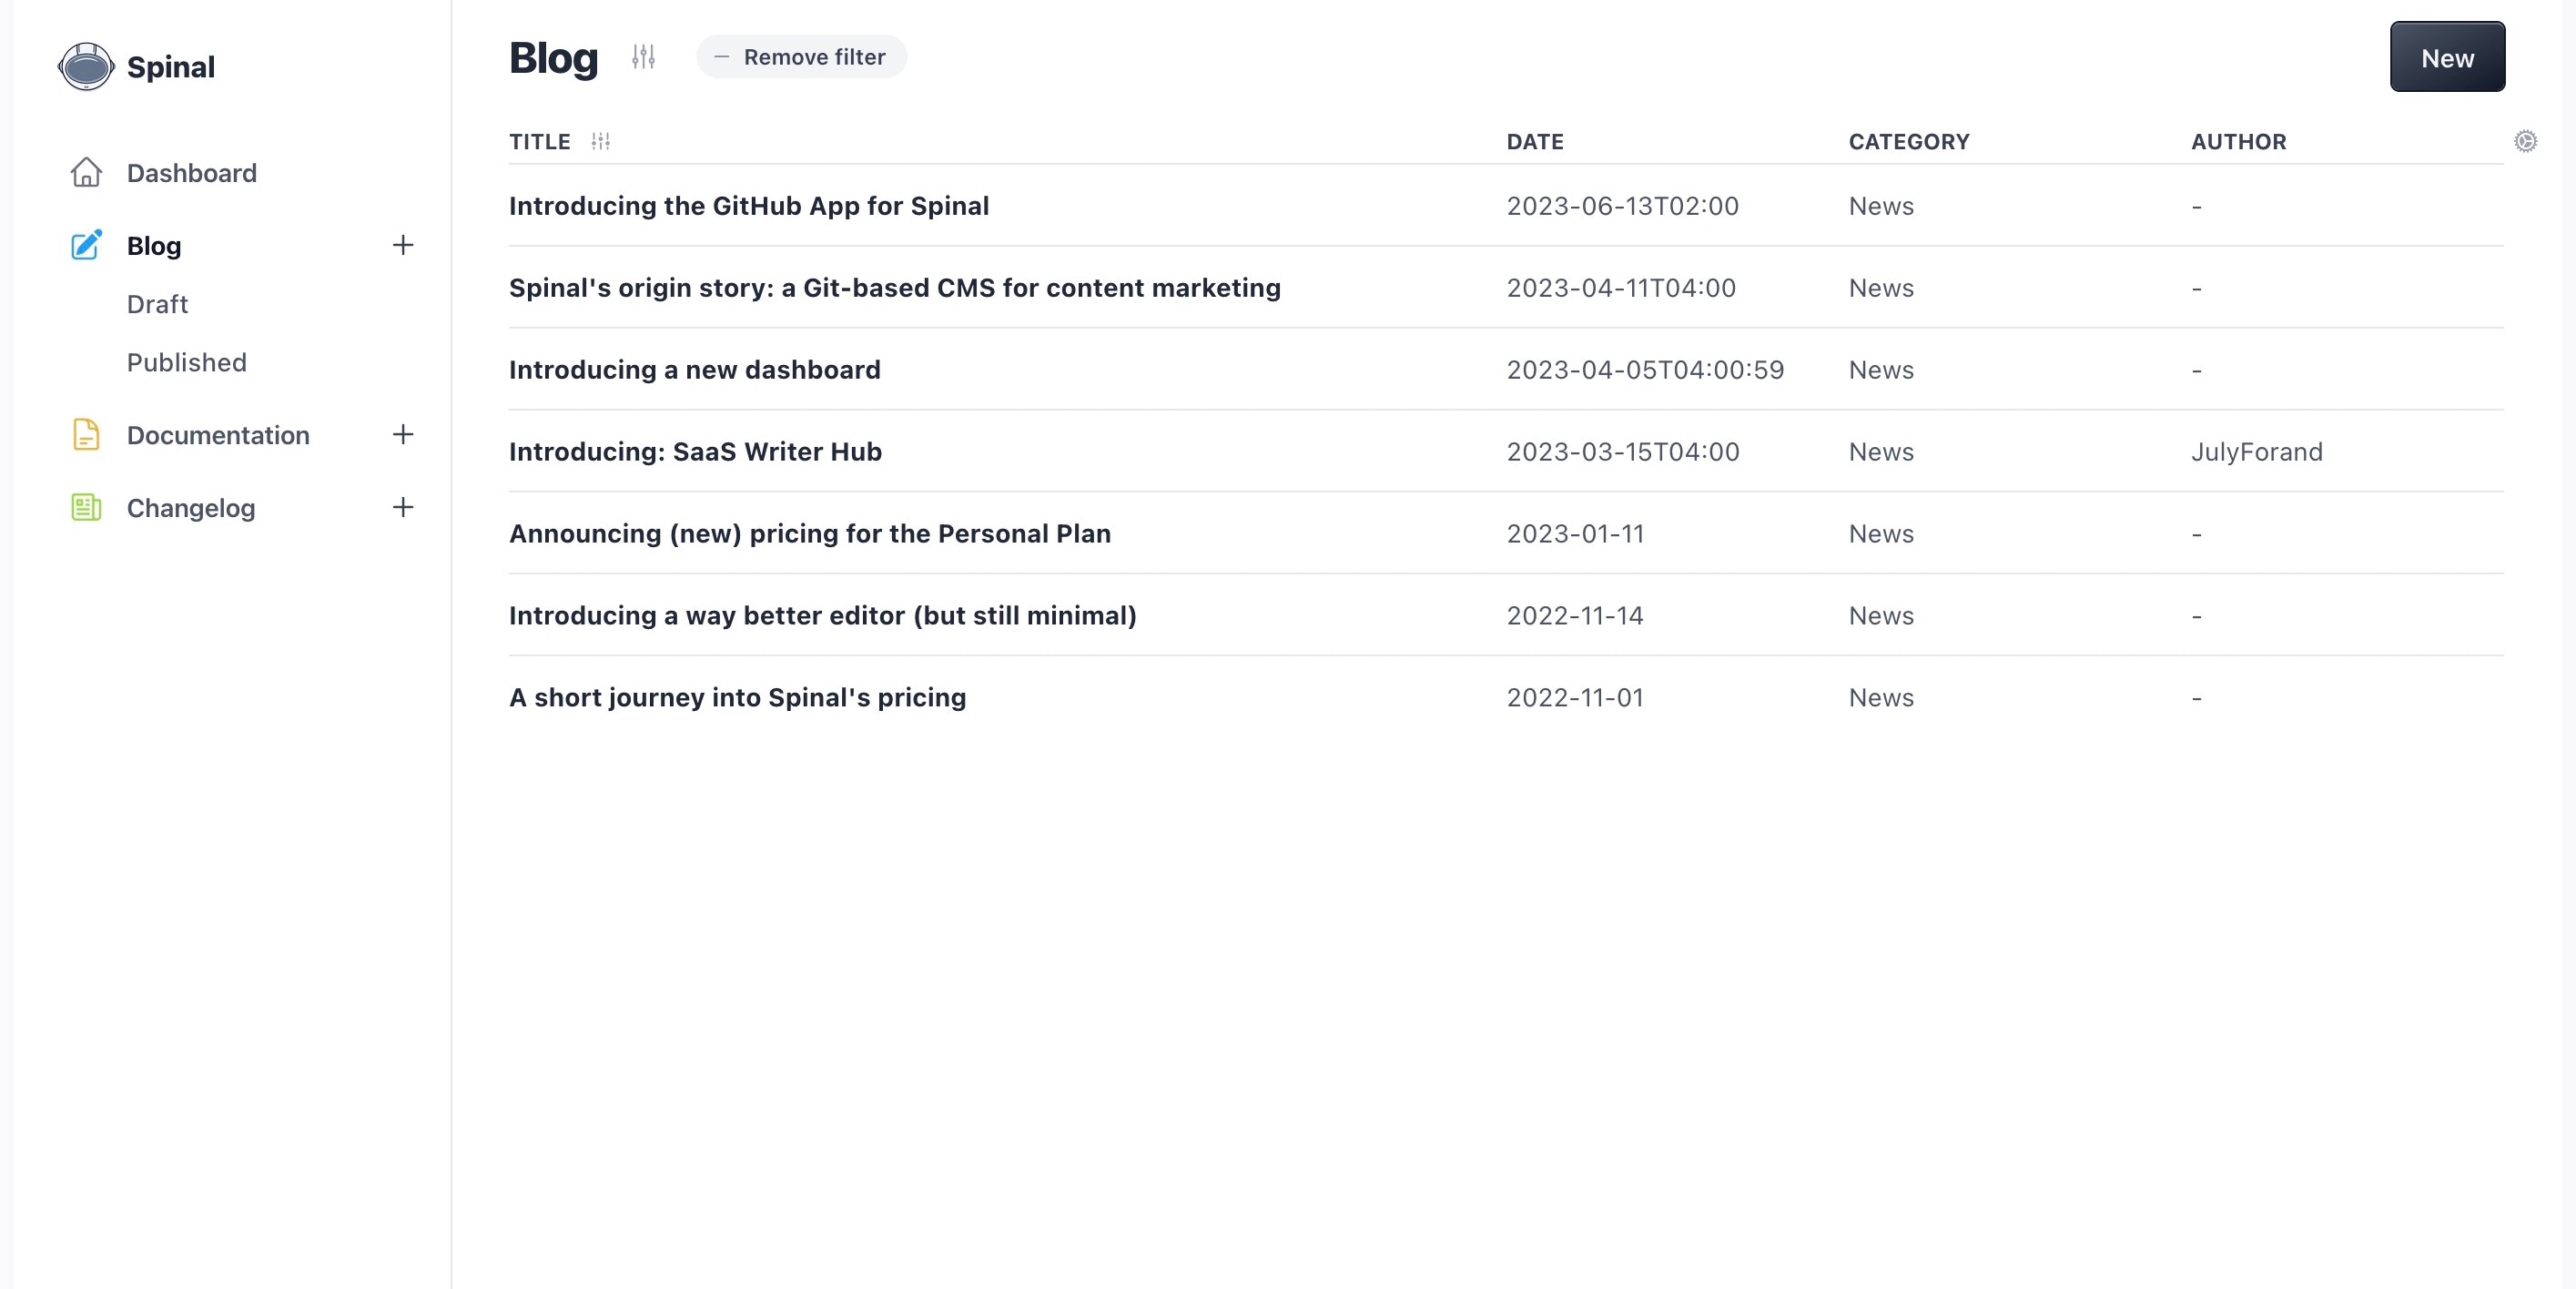
Task: Open the Dashboard home icon
Action: tap(86, 173)
